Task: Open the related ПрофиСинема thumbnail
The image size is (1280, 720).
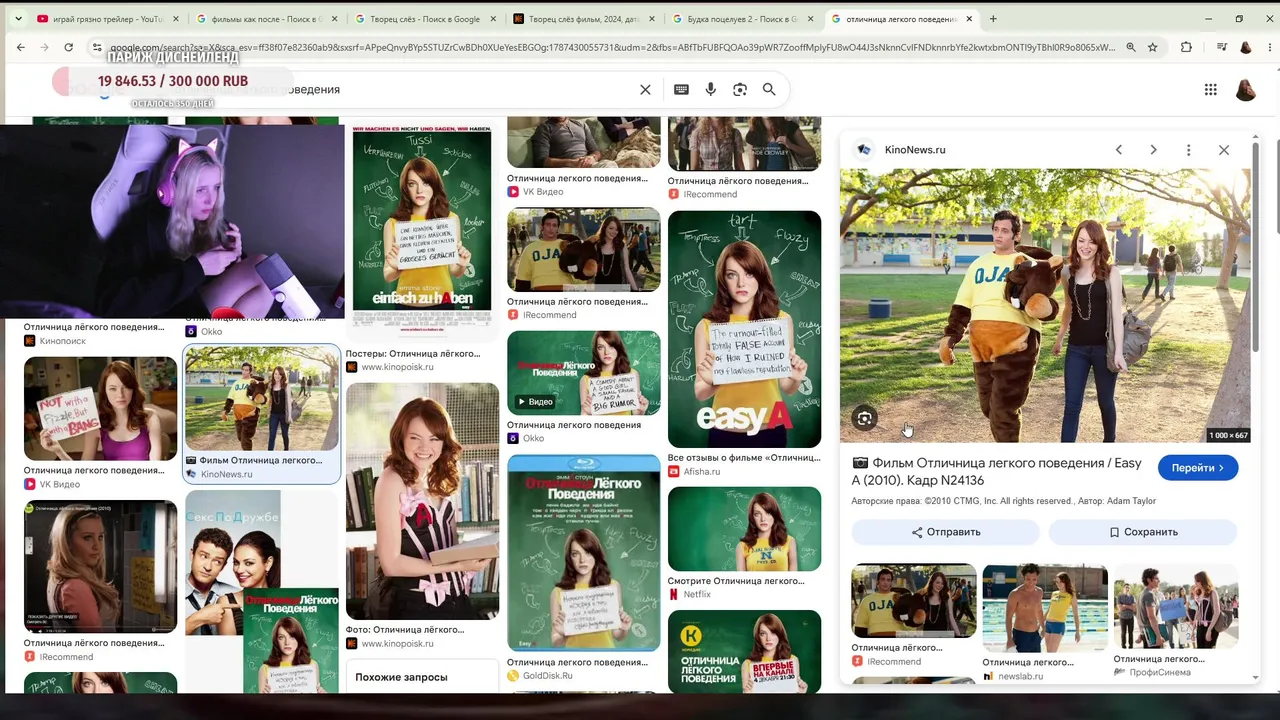Action: [1176, 607]
